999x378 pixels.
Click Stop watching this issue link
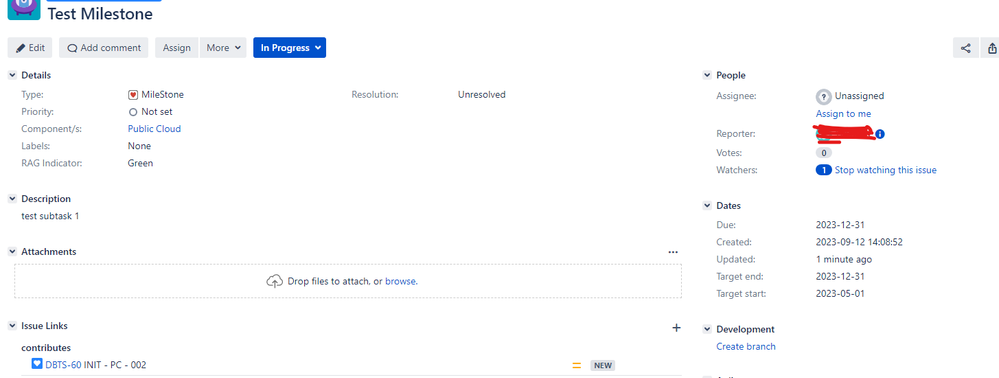coord(886,170)
